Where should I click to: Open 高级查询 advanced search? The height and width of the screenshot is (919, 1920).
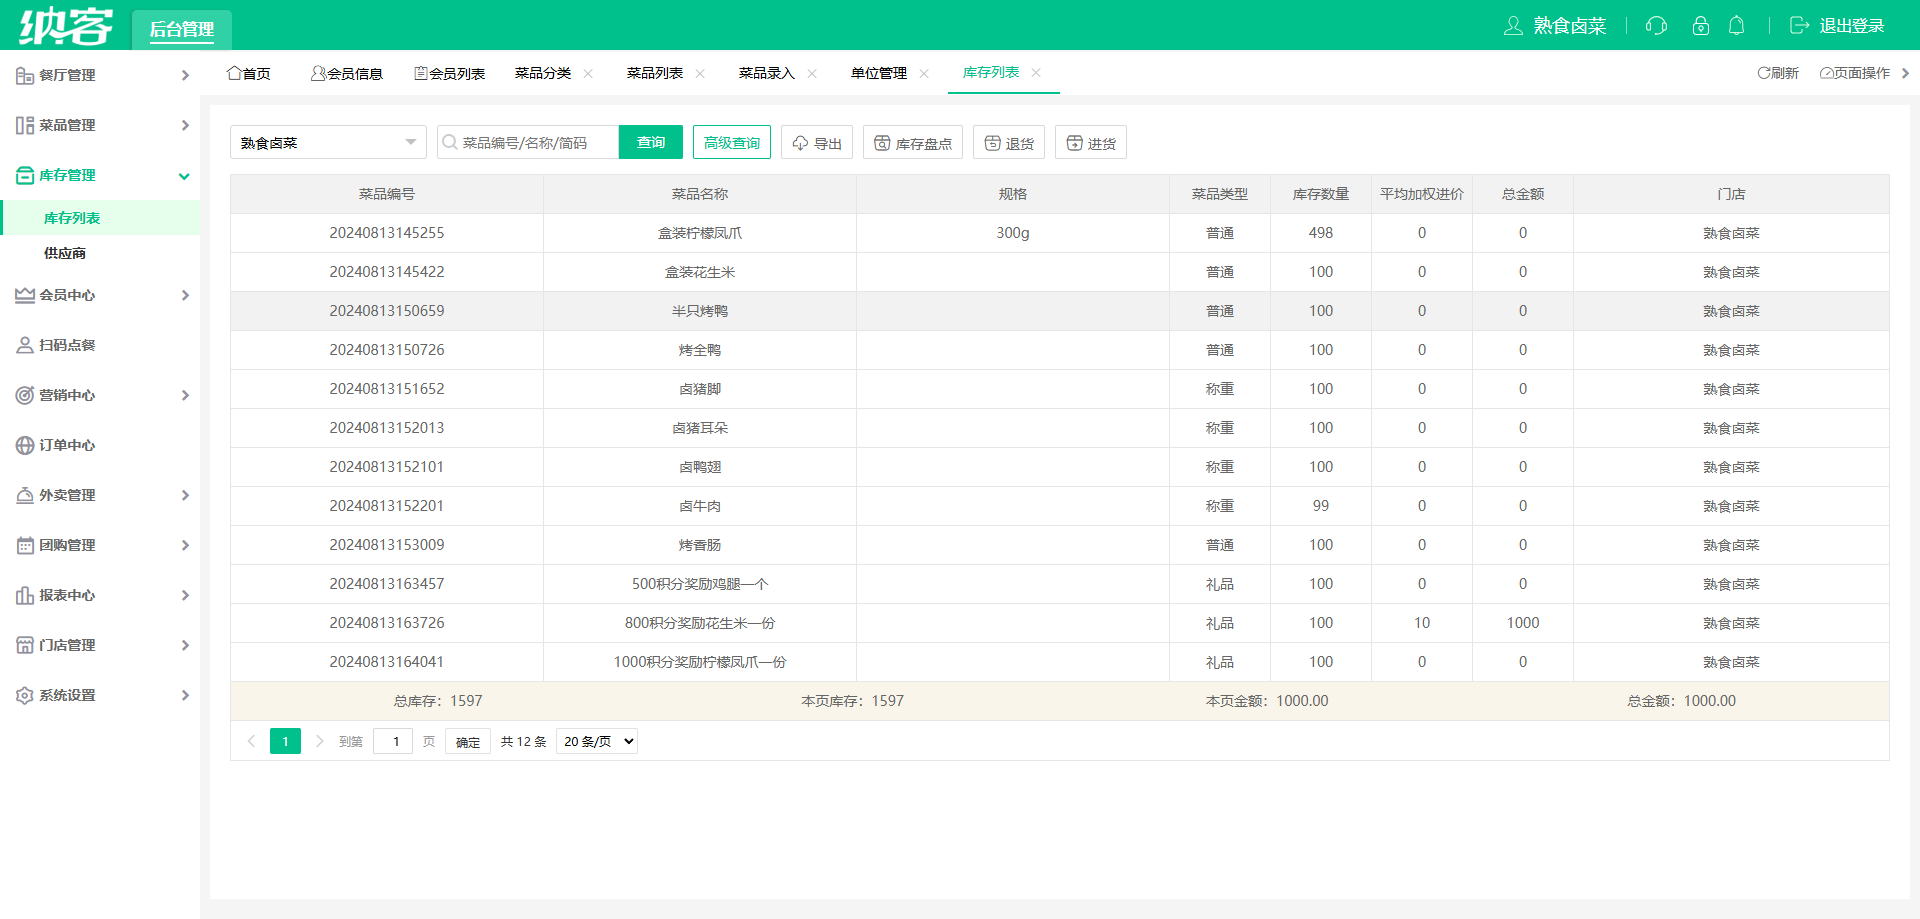click(x=732, y=142)
